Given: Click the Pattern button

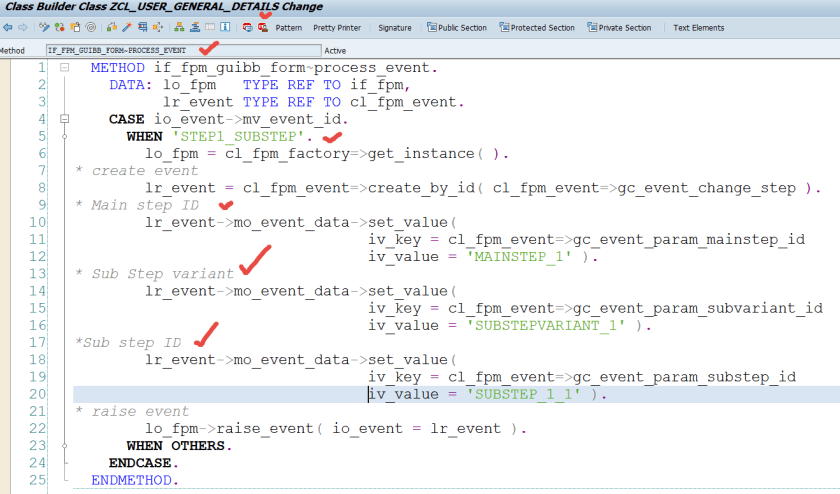Looking at the screenshot, I should tap(288, 28).
